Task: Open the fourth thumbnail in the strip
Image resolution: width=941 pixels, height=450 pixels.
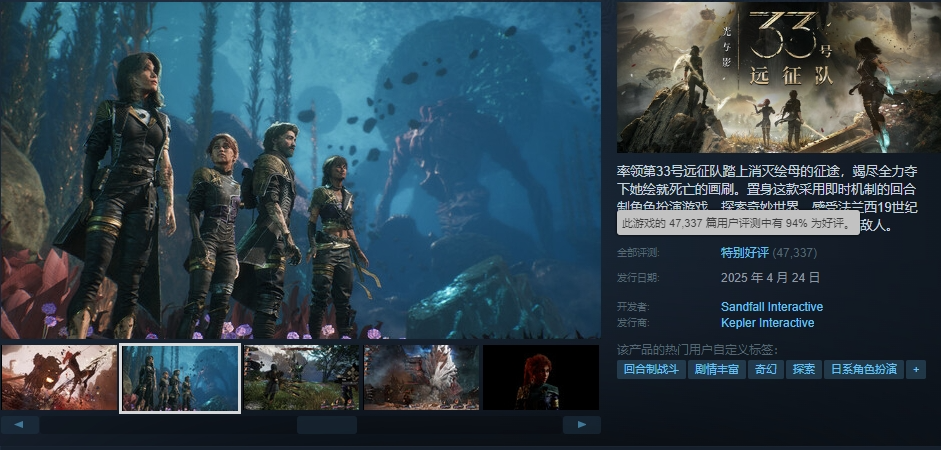Action: click(421, 378)
